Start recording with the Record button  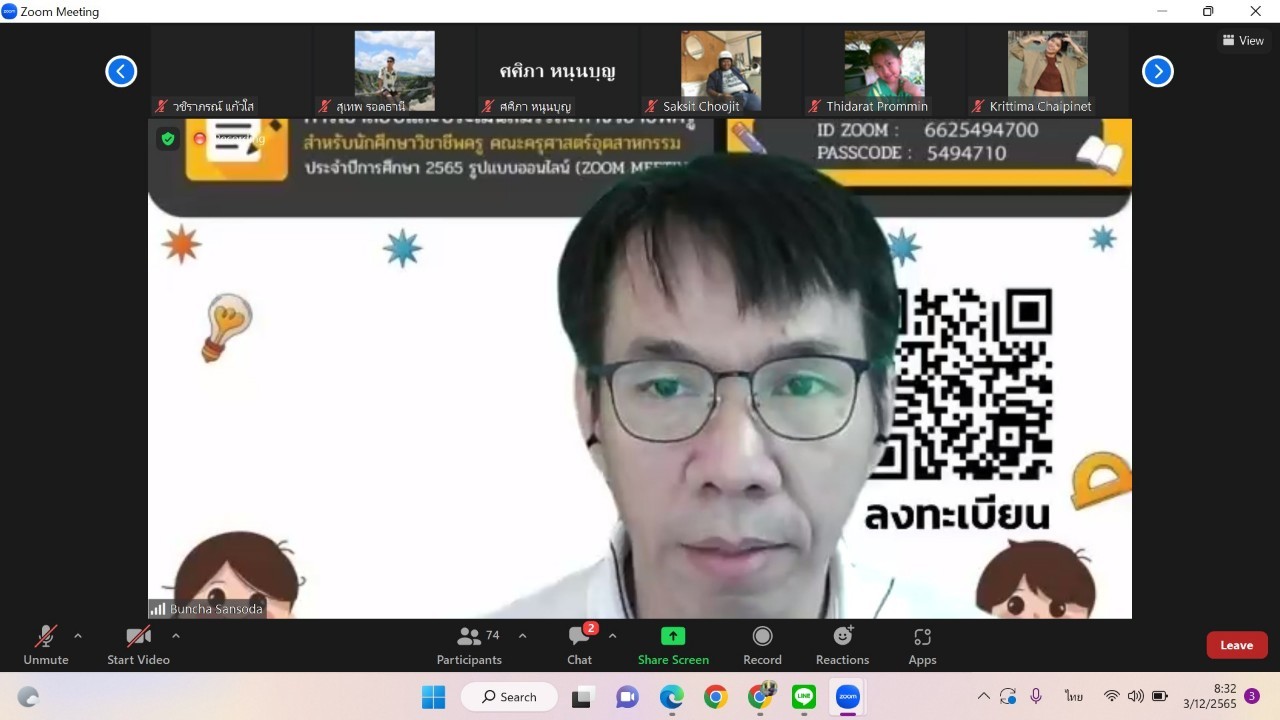point(762,645)
